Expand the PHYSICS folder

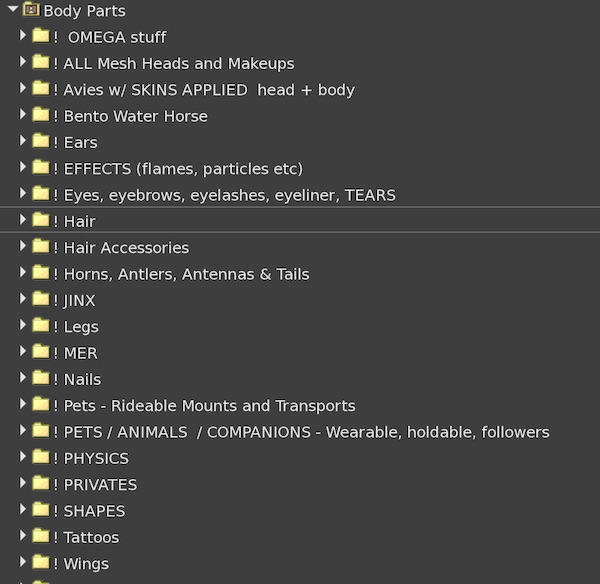23,456
